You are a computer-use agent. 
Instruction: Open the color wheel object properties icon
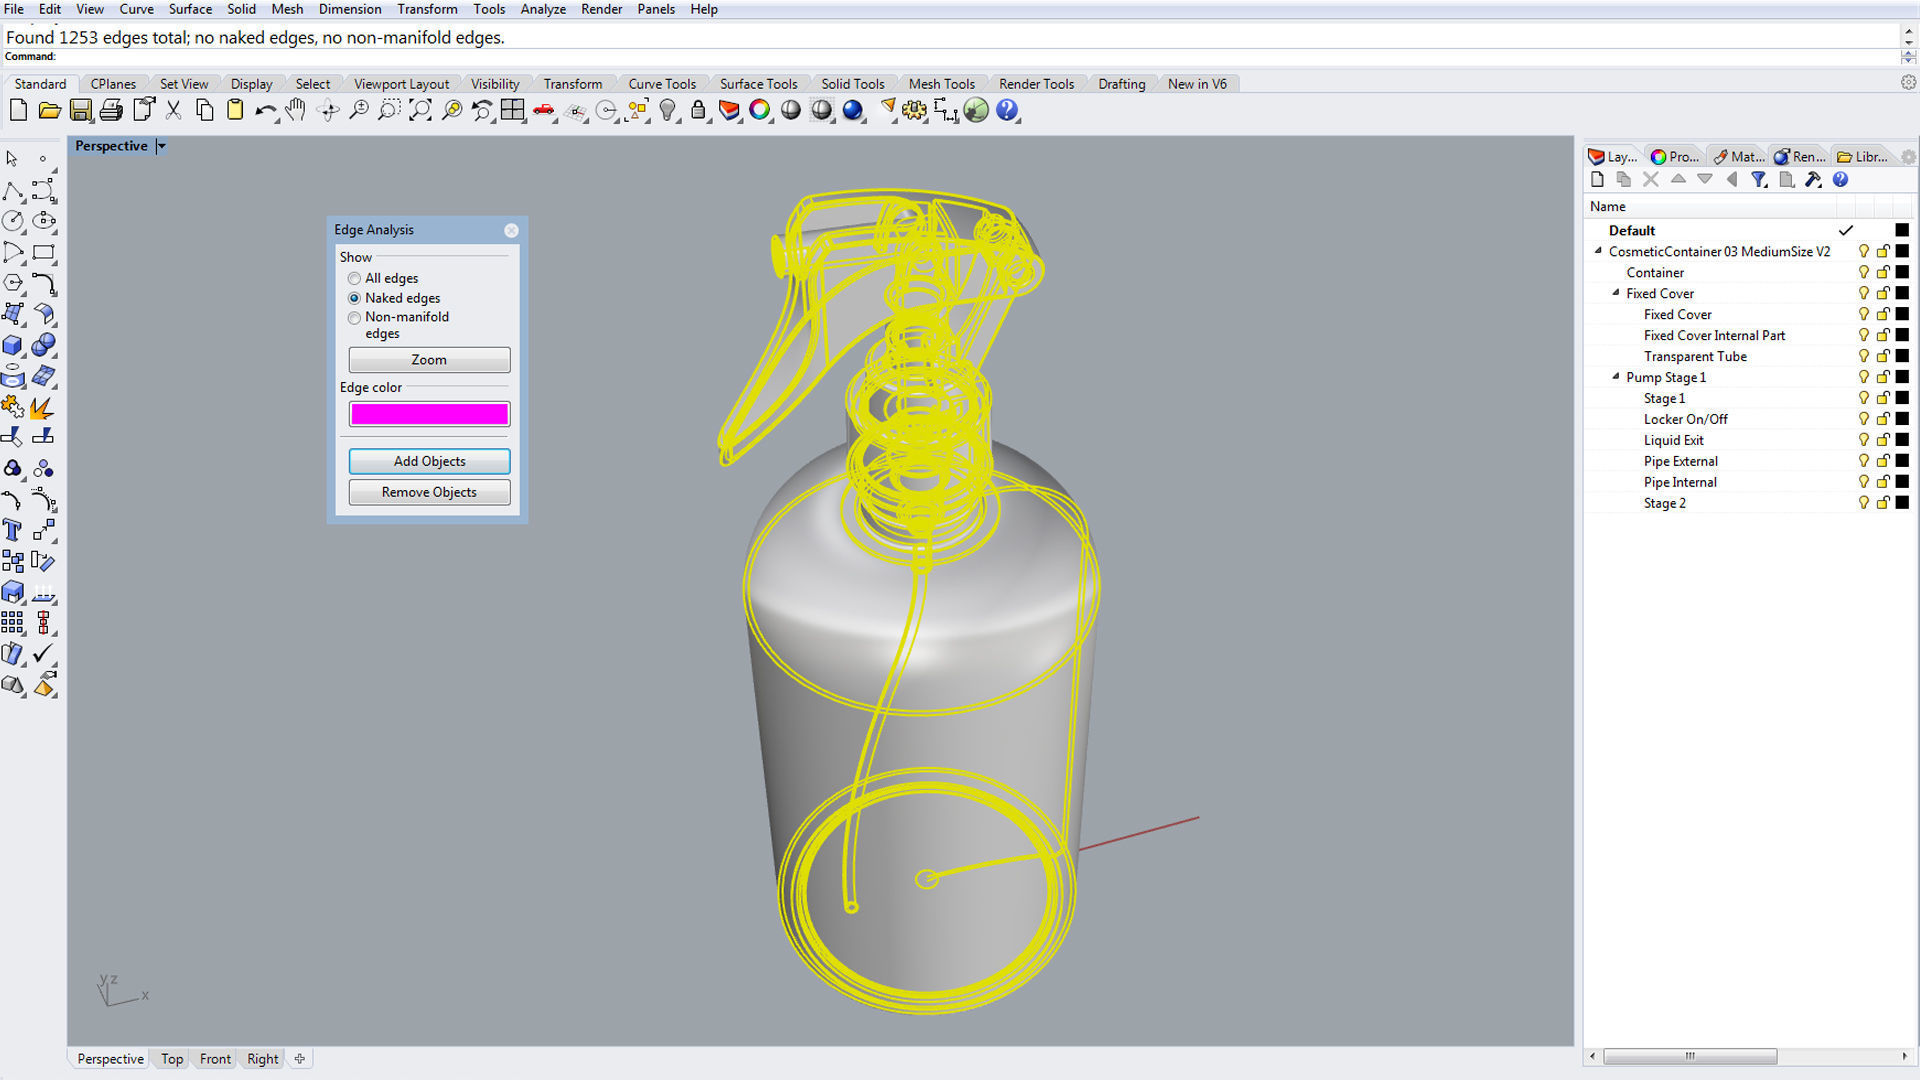click(x=760, y=110)
